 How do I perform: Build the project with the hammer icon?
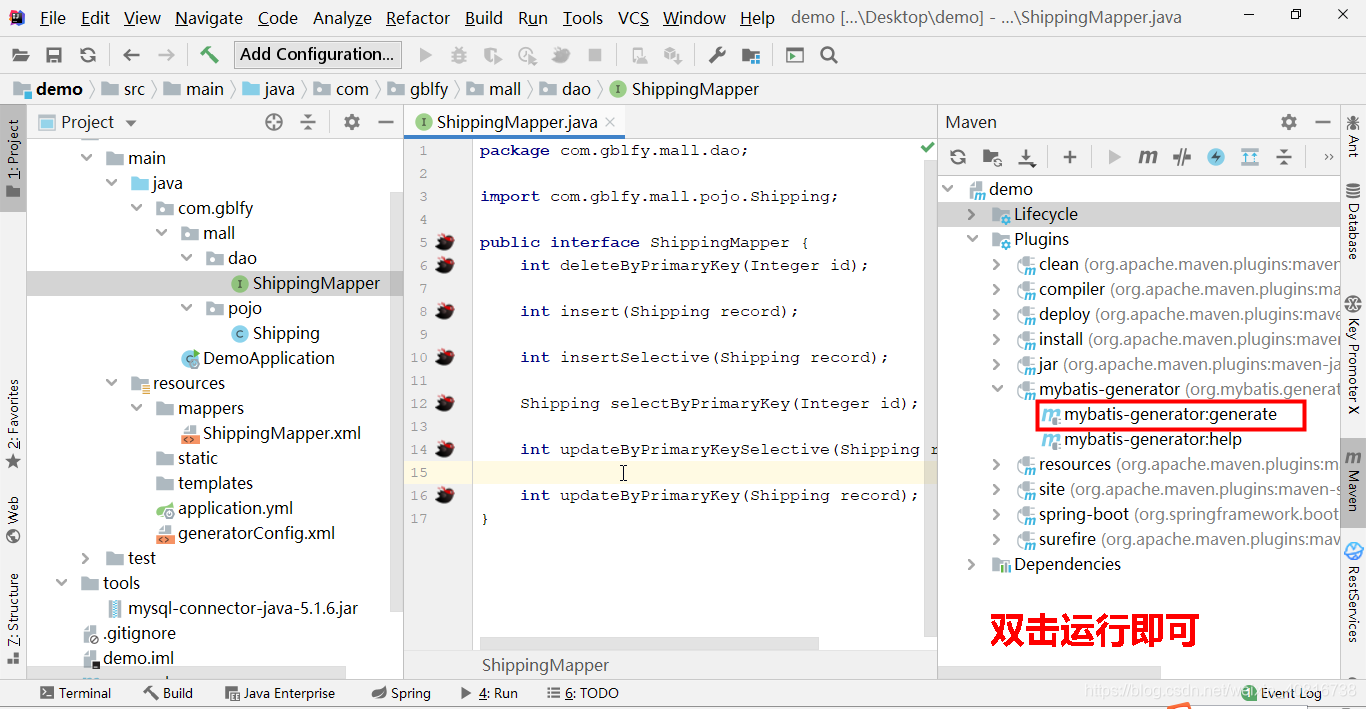[x=209, y=54]
